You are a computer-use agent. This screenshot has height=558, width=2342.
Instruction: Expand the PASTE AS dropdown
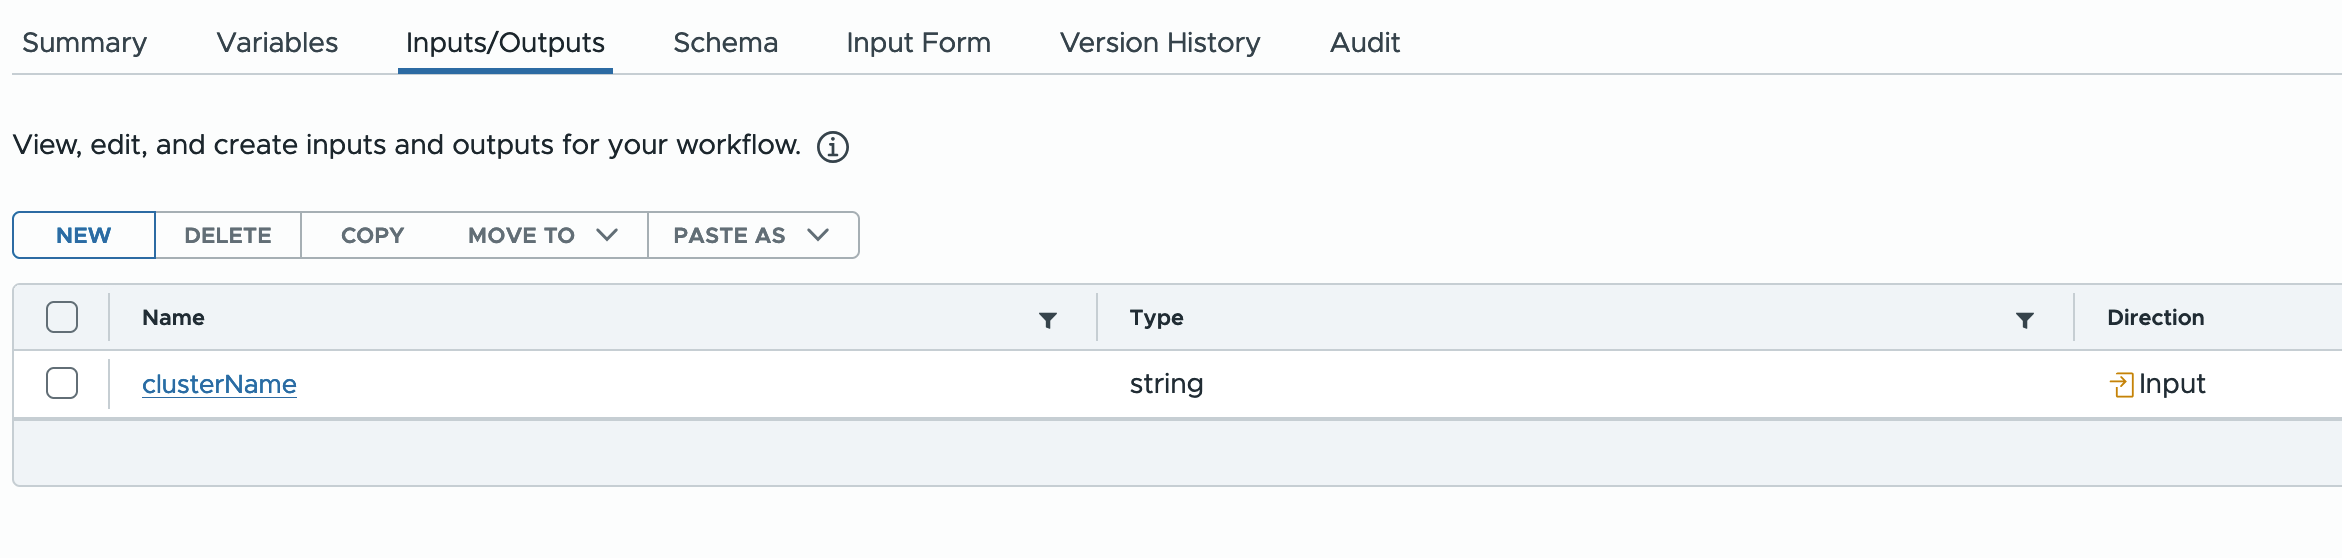(x=753, y=235)
